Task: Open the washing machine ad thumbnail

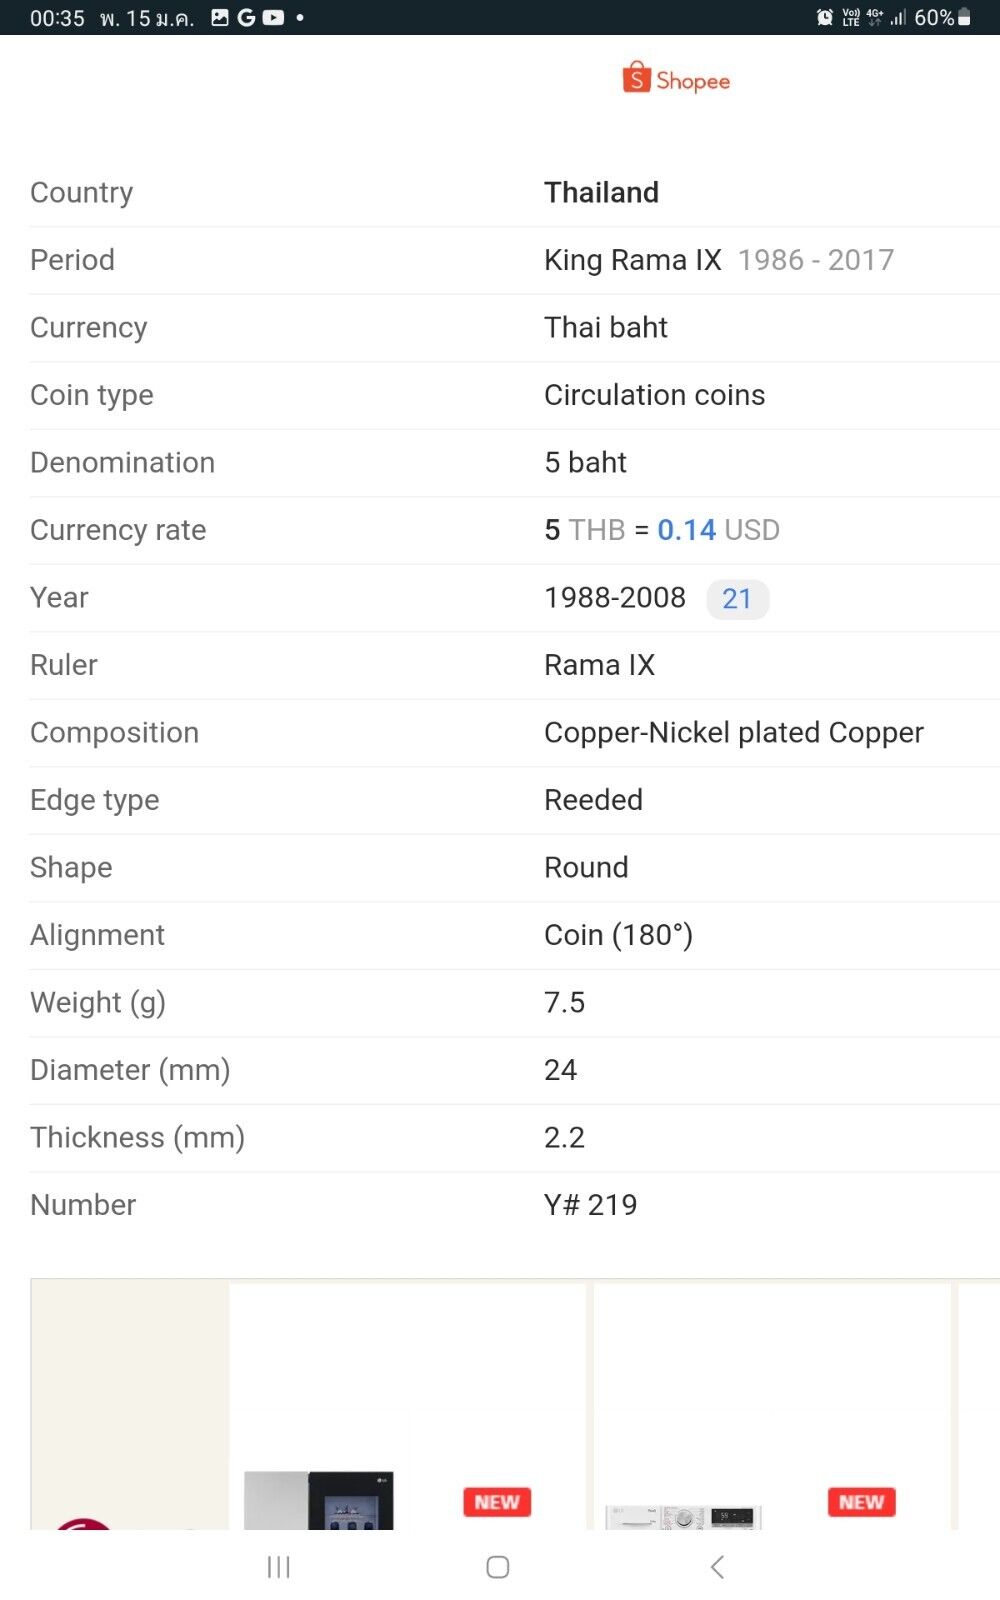Action: tap(684, 1516)
